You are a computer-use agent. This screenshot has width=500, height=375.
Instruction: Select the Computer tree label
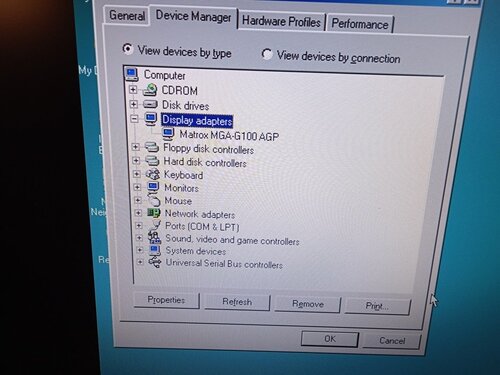pos(165,75)
